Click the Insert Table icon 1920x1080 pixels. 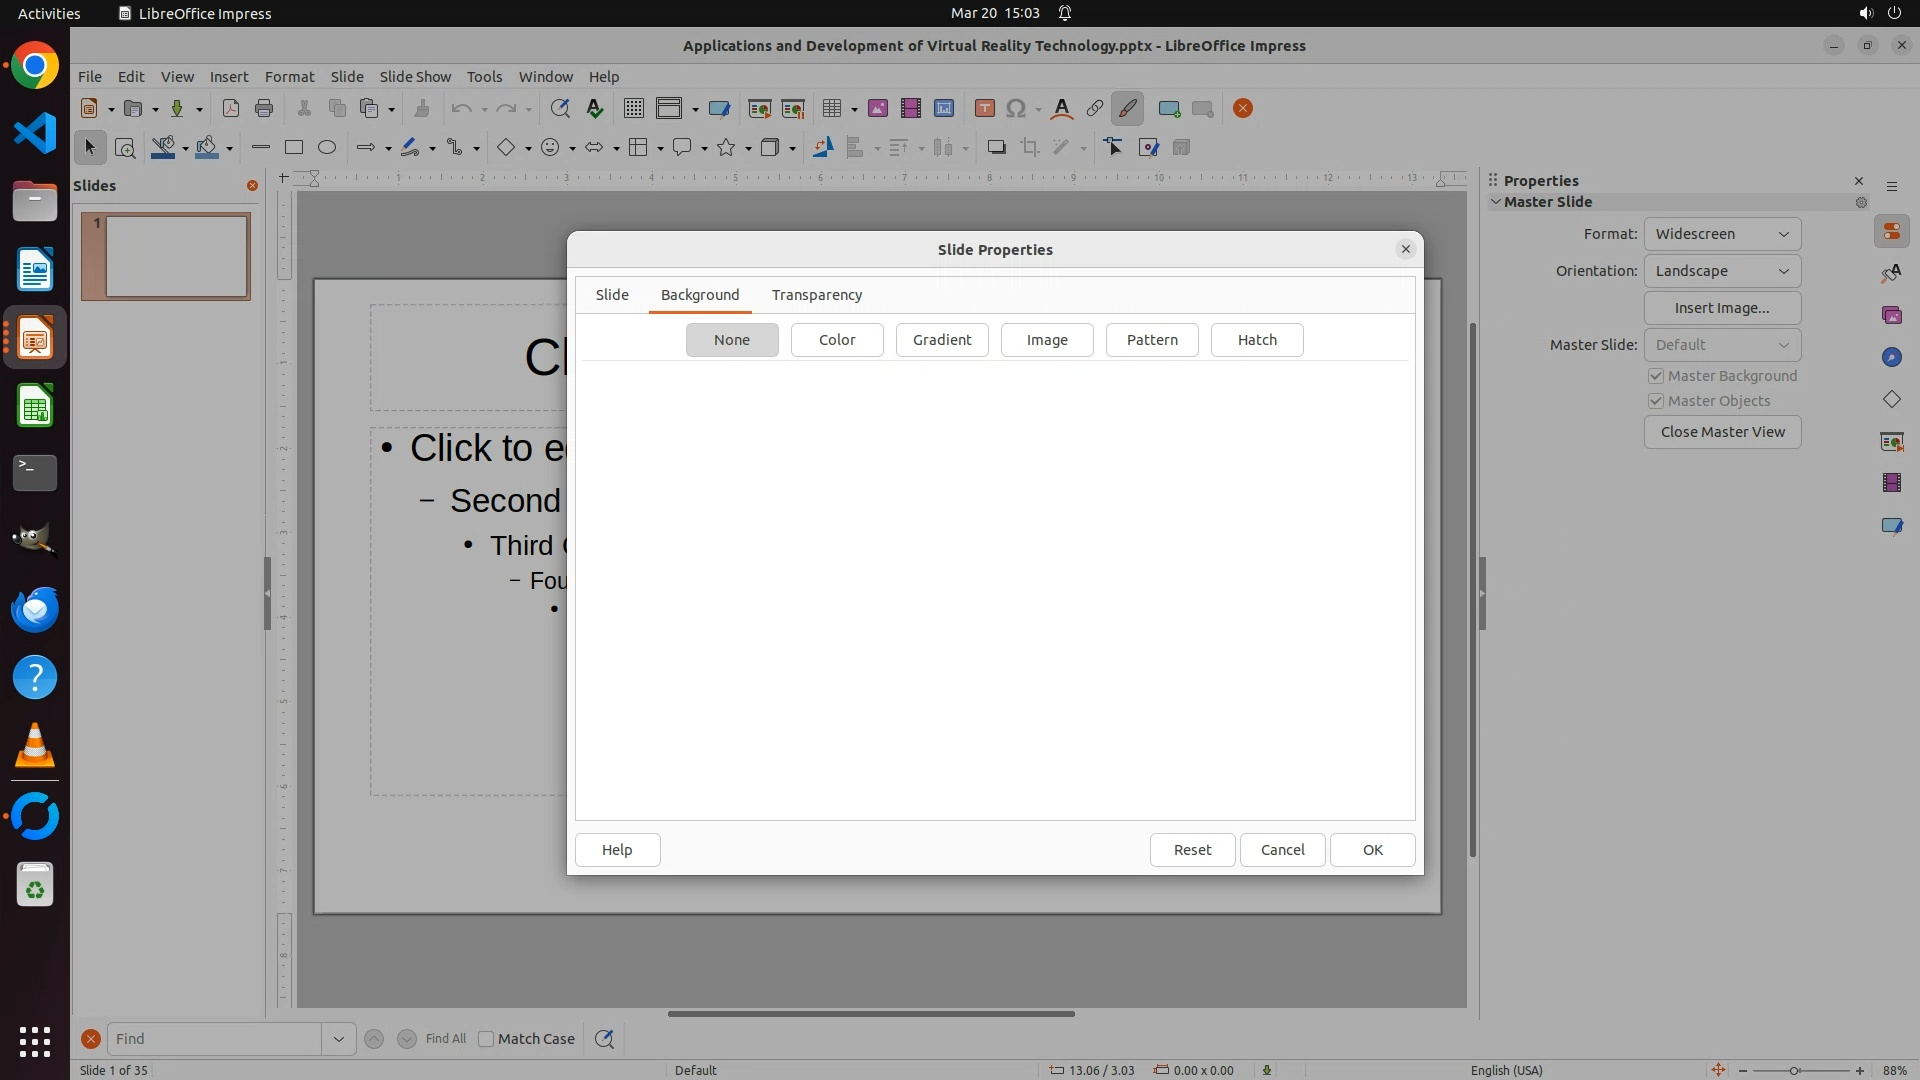coord(831,109)
